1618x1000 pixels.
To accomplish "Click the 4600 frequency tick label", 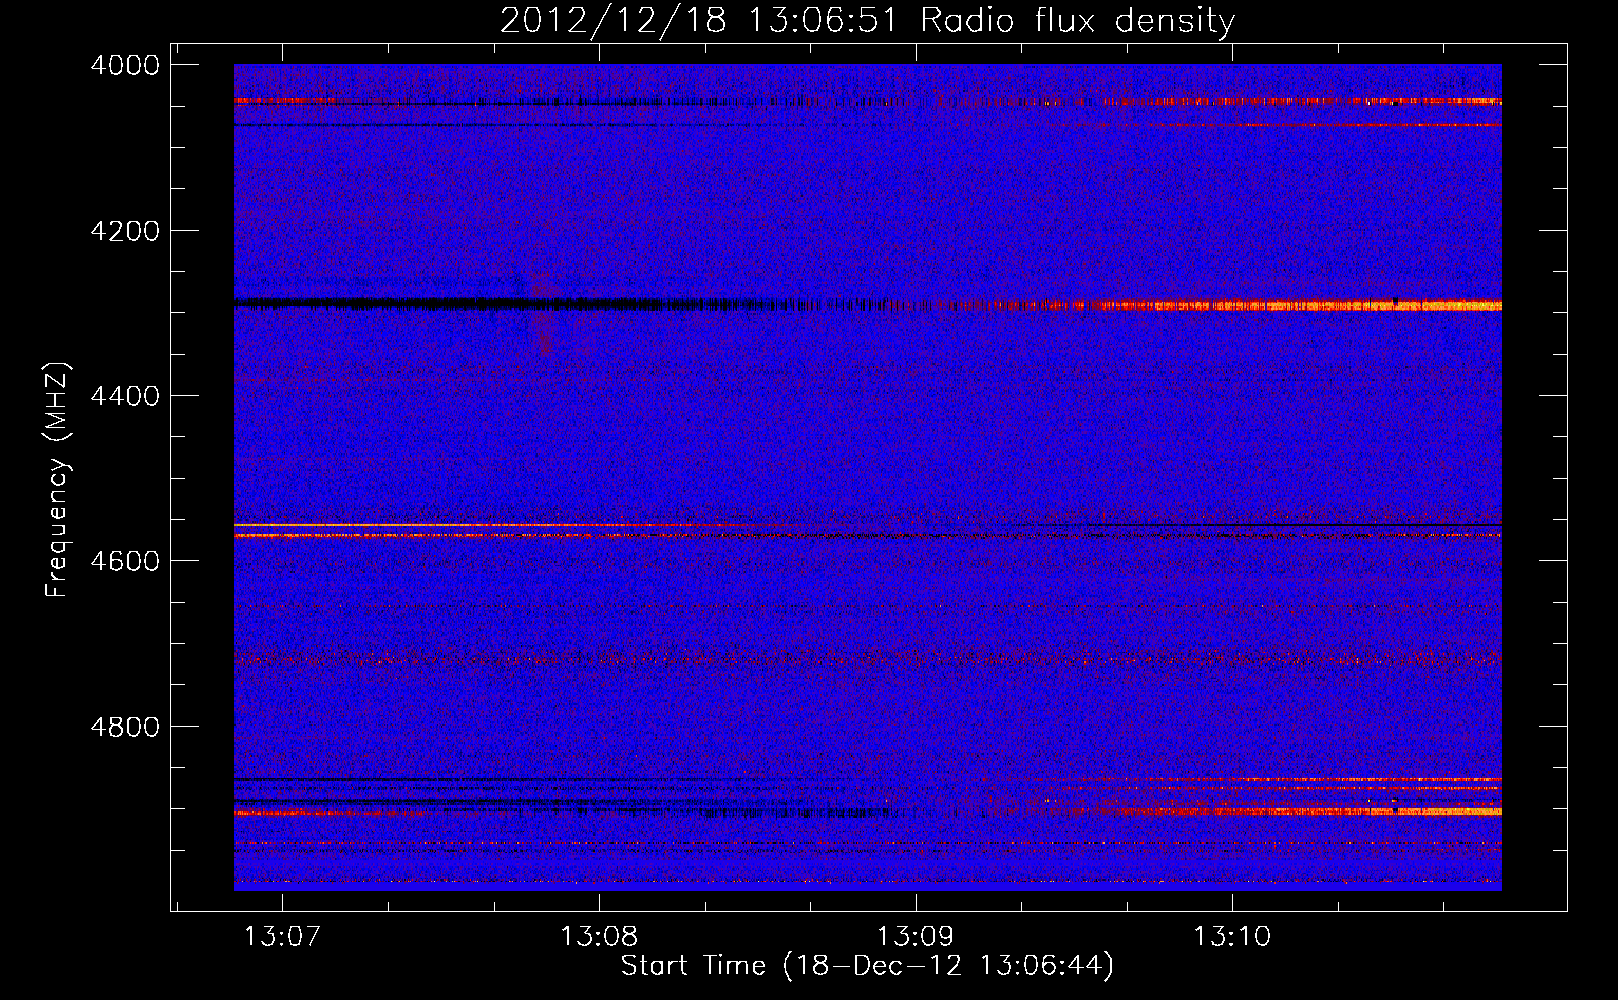I will tap(125, 561).
